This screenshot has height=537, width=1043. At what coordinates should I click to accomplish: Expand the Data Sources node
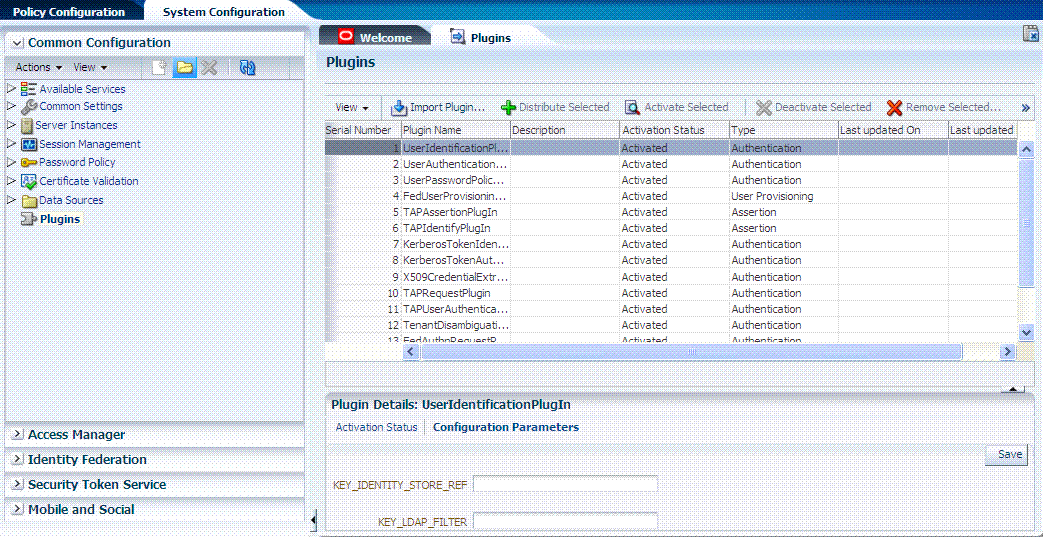pyautogui.click(x=11, y=199)
